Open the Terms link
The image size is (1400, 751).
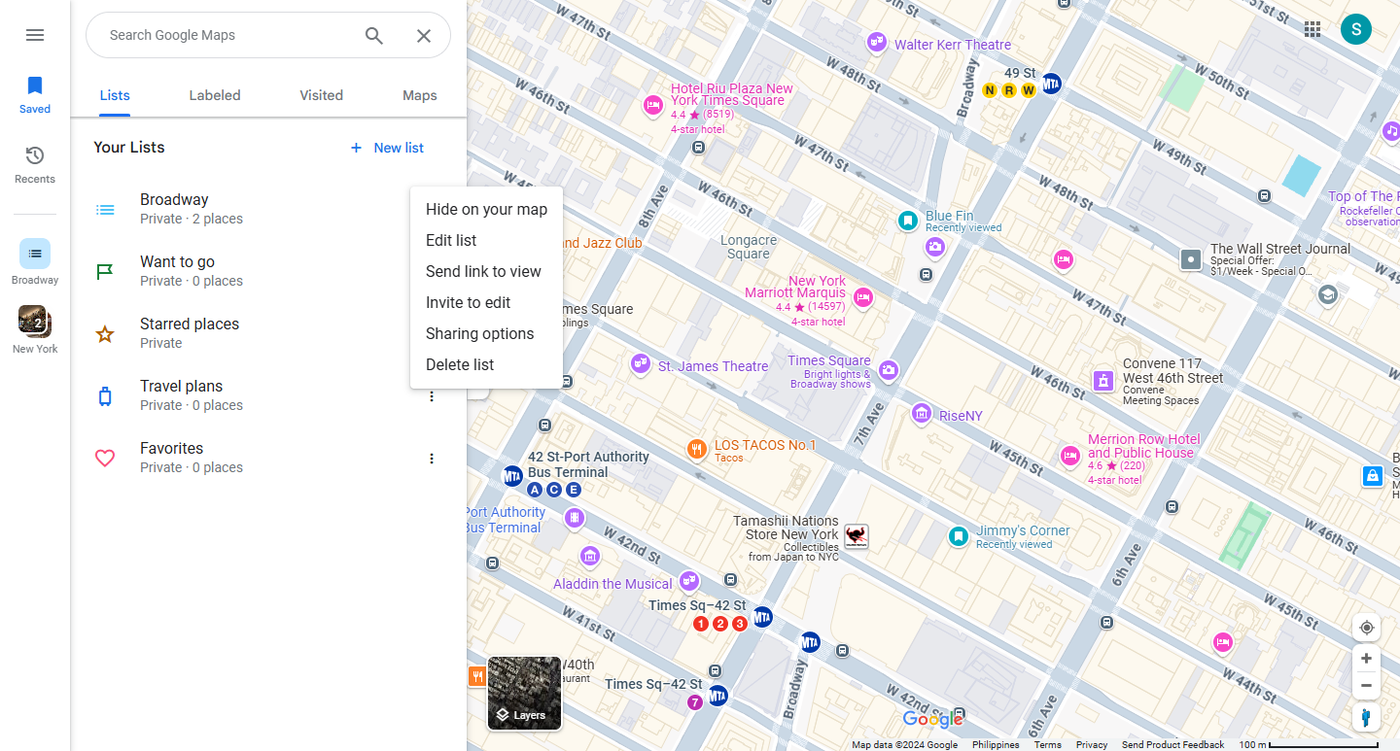[1047, 744]
